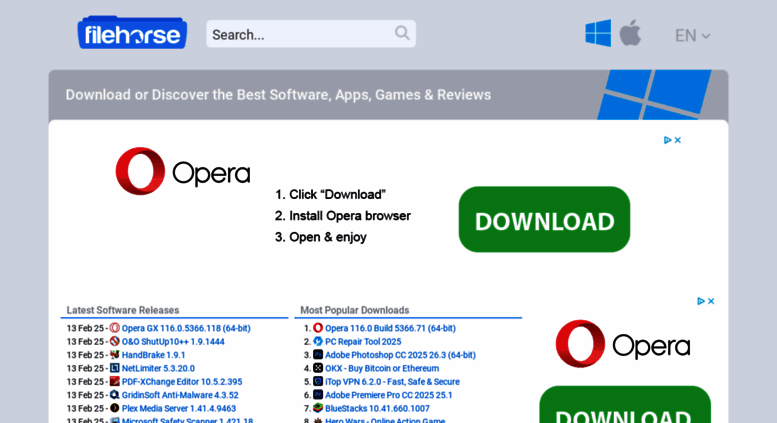Click the AdChoices icon on side ad
Screen dimensions: 777x423
coord(701,301)
